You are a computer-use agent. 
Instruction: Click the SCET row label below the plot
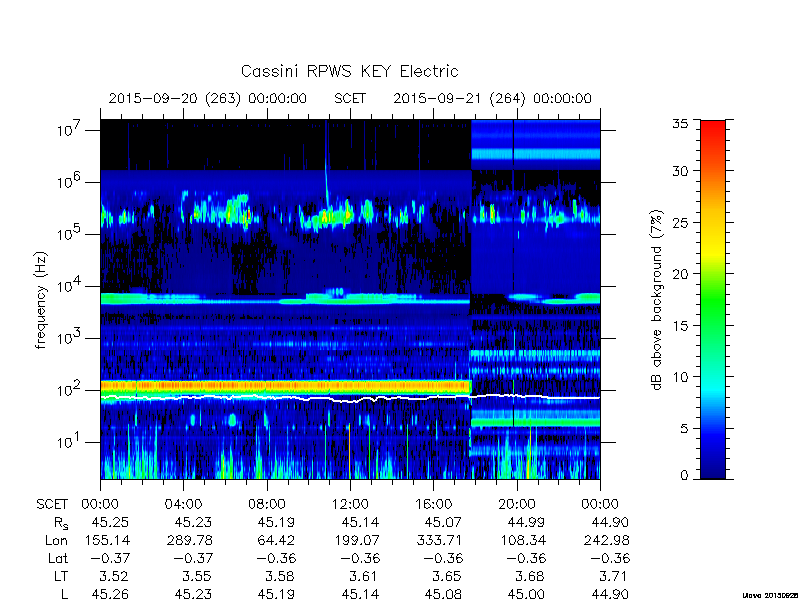[52, 504]
